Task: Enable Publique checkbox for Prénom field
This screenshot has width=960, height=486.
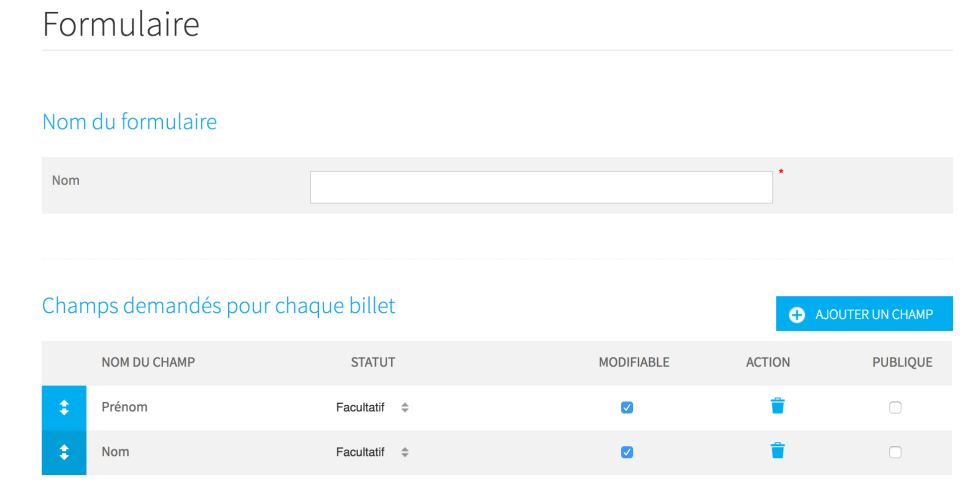Action: tap(895, 408)
